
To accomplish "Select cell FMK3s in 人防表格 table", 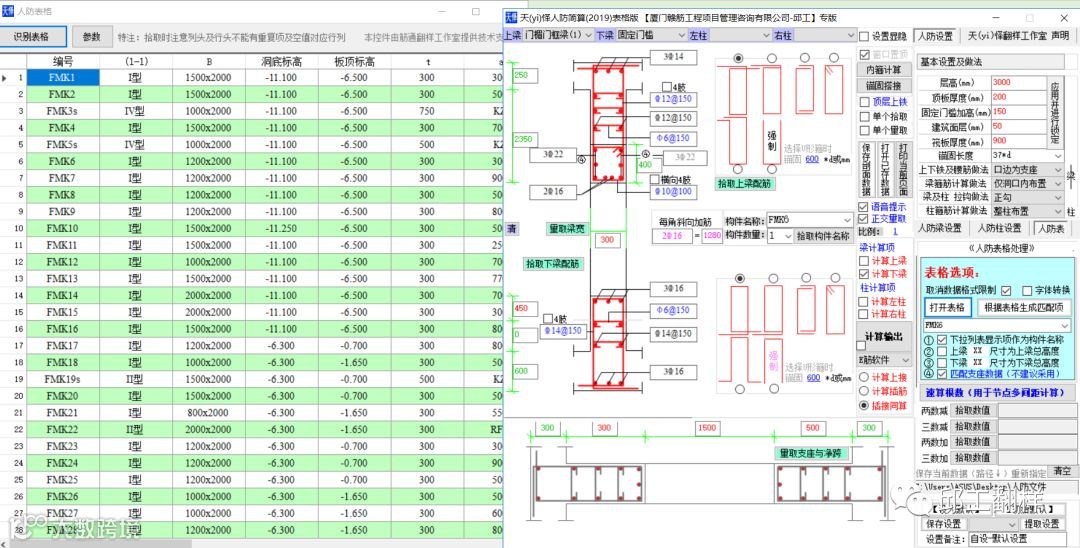I will (x=63, y=111).
